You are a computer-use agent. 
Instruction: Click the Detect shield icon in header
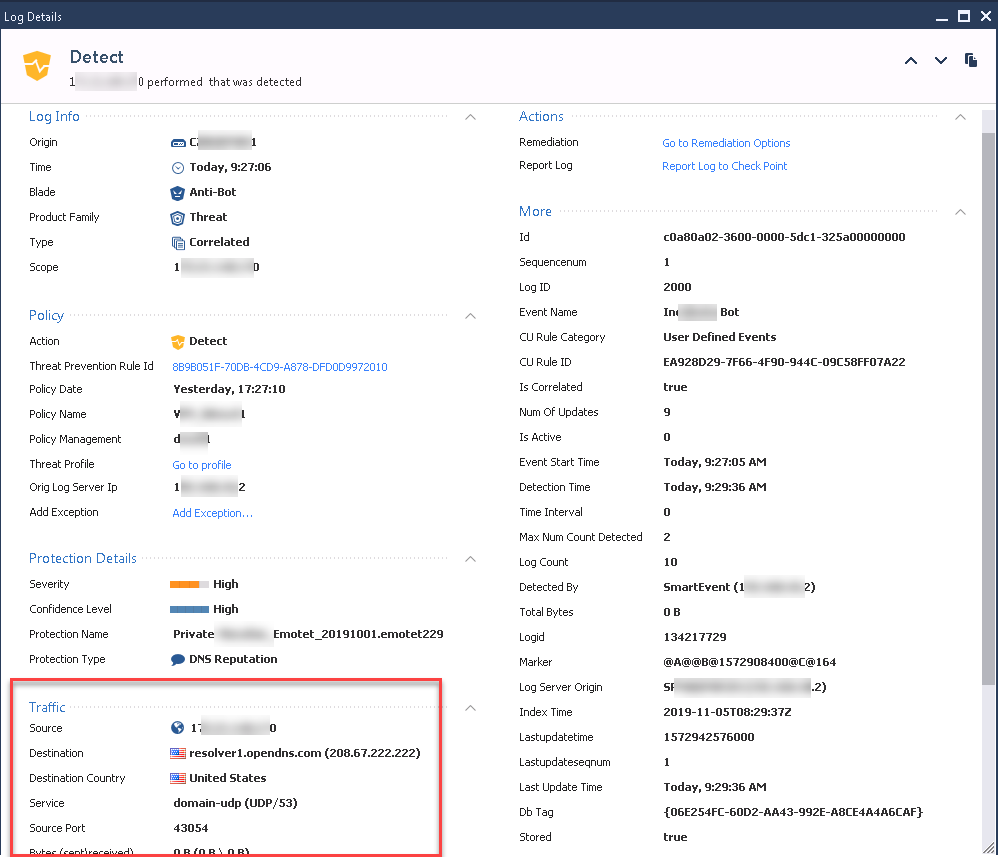click(37, 67)
